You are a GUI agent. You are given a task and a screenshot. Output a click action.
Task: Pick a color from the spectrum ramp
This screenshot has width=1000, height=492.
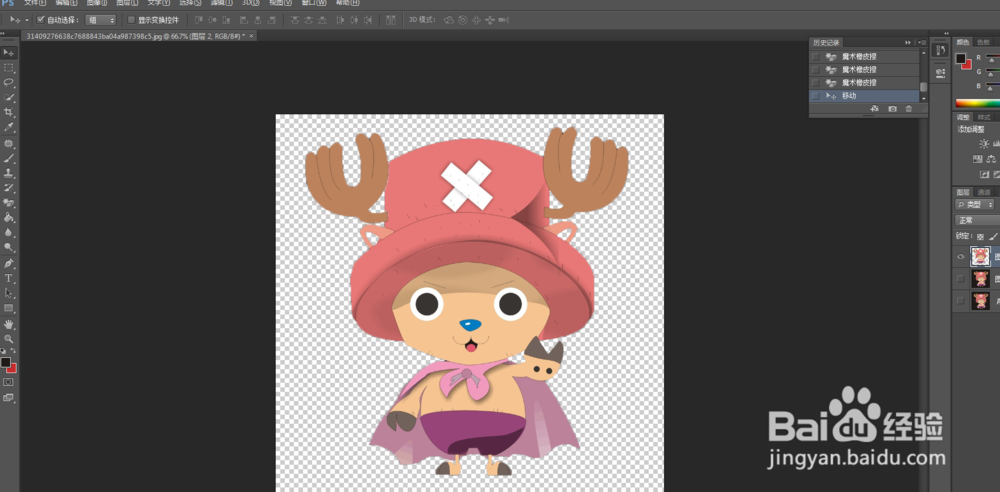coord(978,103)
